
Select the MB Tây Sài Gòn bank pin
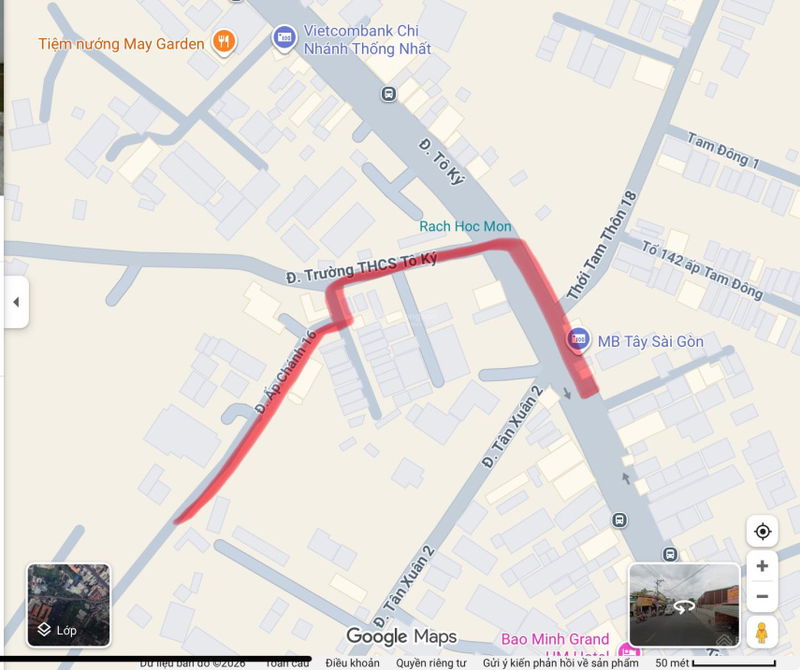[x=578, y=339]
